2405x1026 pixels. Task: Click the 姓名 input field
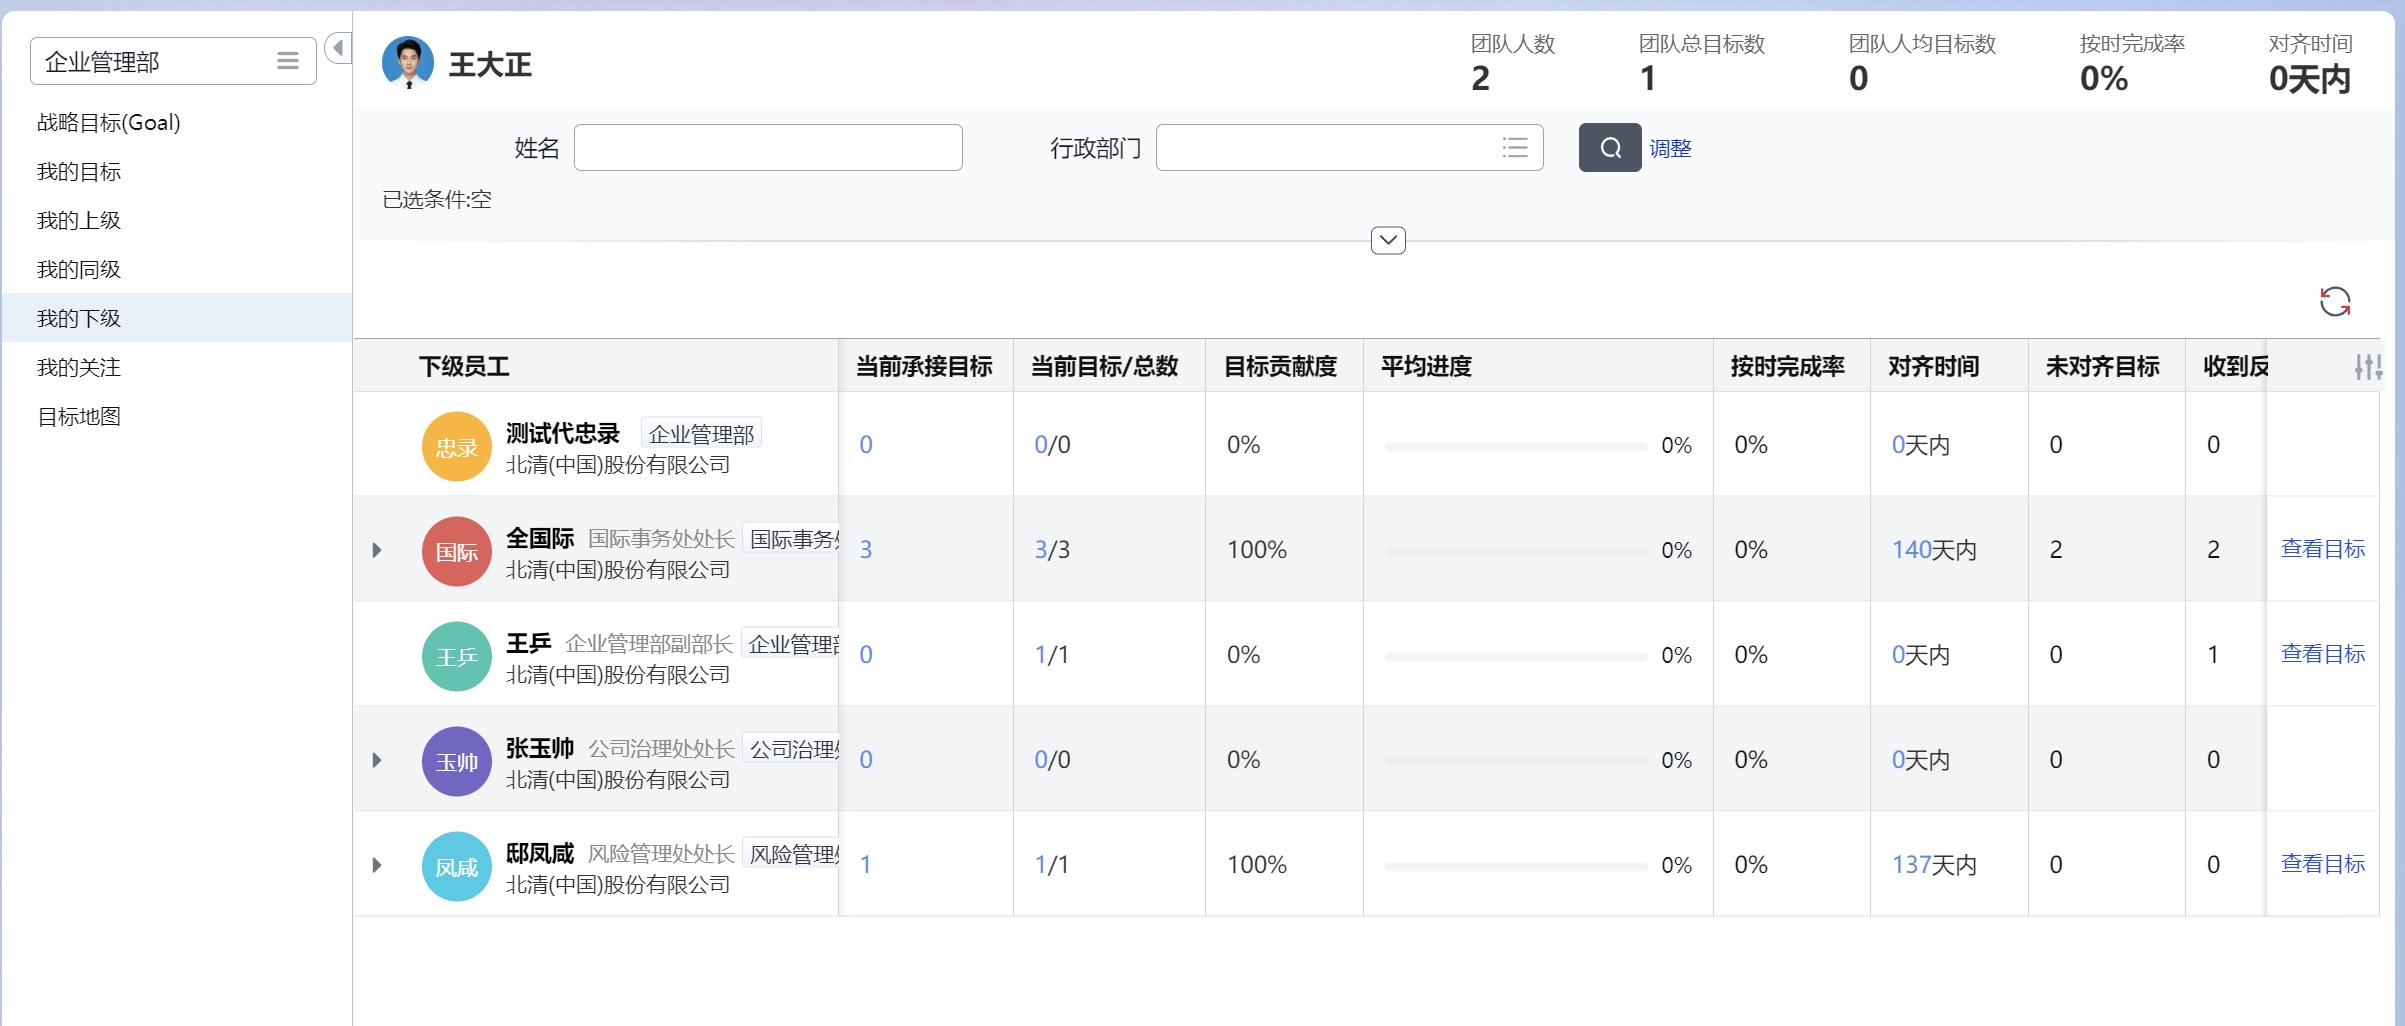[768, 148]
